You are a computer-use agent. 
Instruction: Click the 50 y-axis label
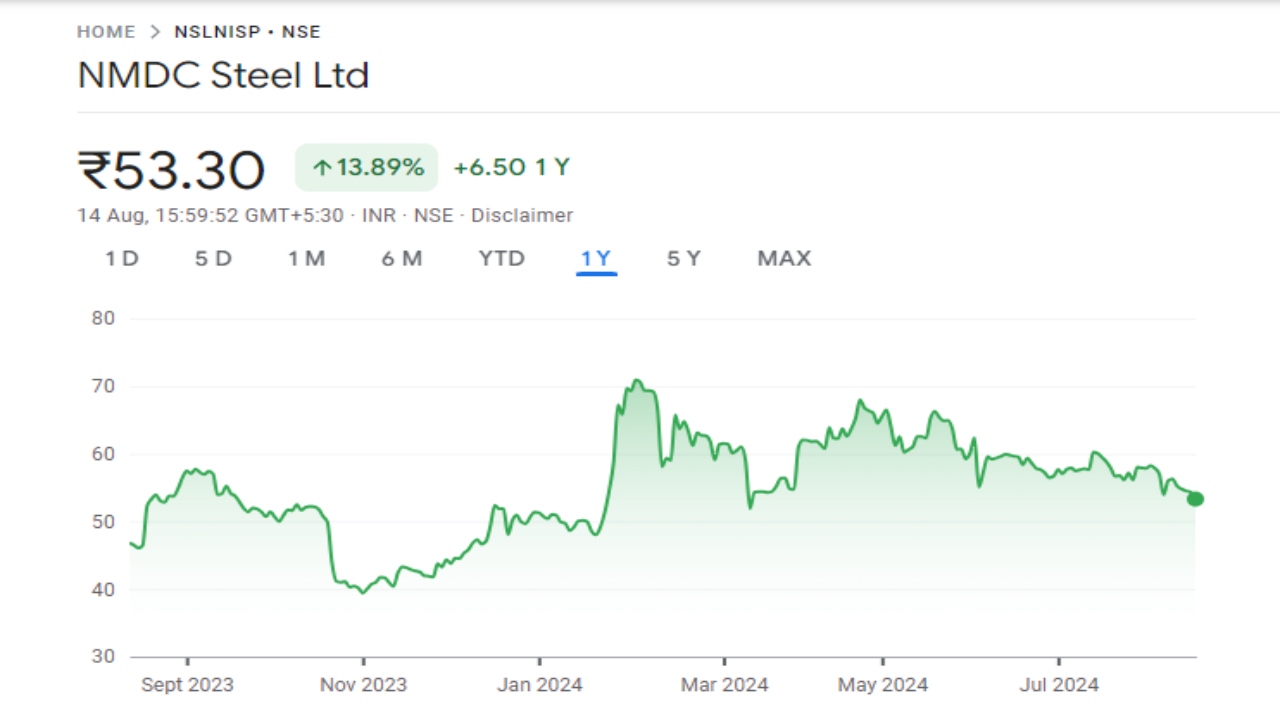[x=104, y=522]
